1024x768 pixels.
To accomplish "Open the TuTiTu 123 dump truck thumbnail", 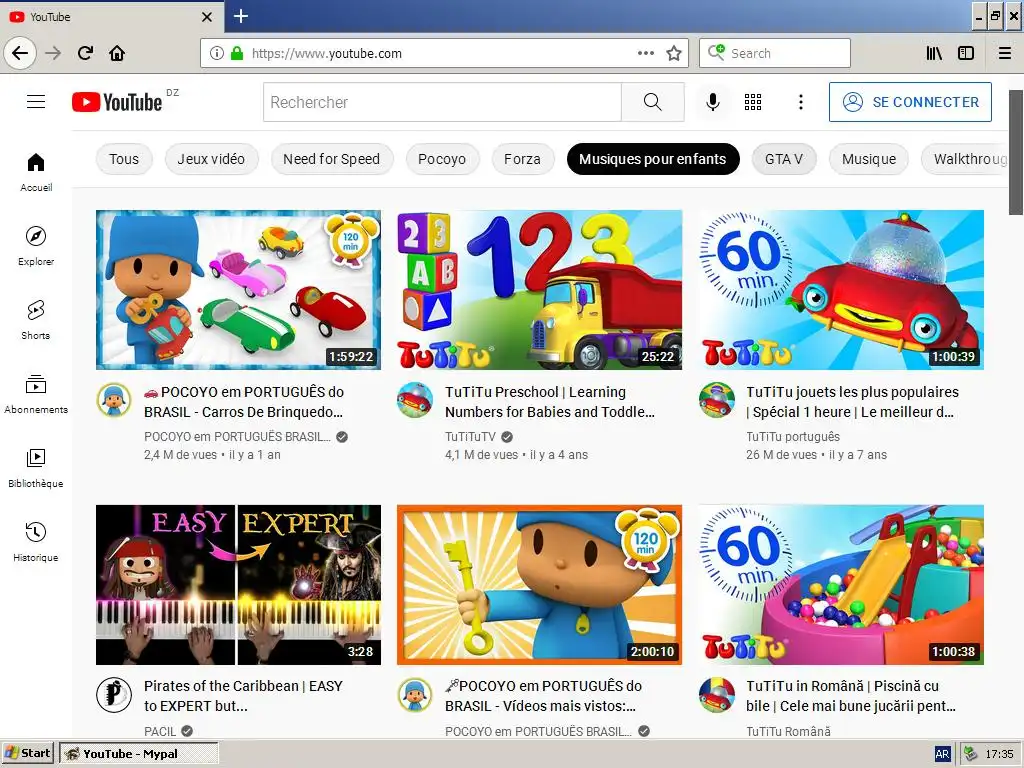I will 539,290.
